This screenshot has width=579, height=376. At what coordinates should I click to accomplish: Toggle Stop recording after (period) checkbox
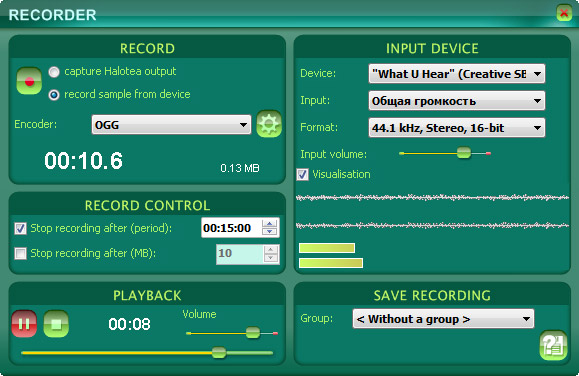coord(20,229)
